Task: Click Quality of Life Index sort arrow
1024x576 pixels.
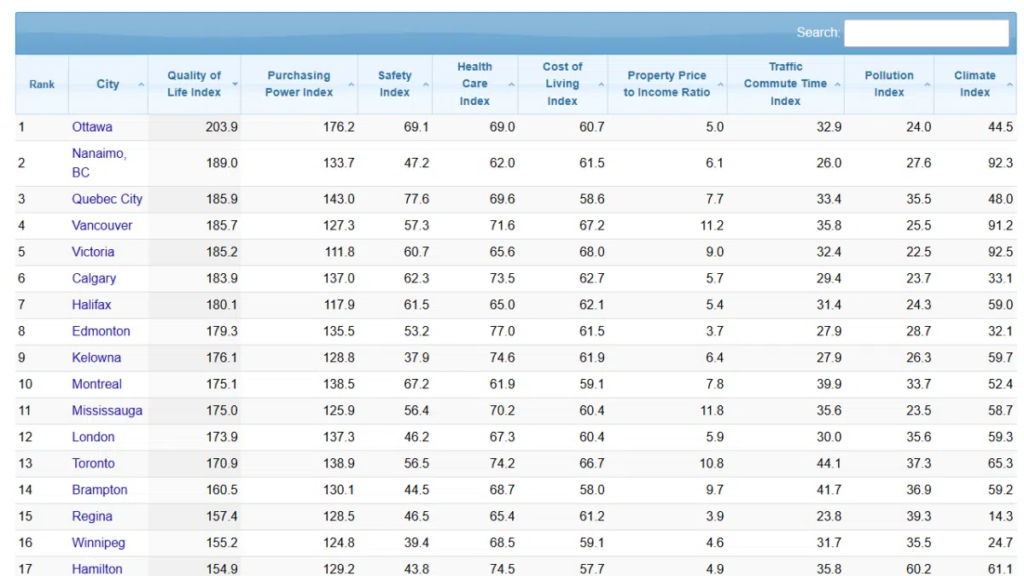Action: coord(235,85)
